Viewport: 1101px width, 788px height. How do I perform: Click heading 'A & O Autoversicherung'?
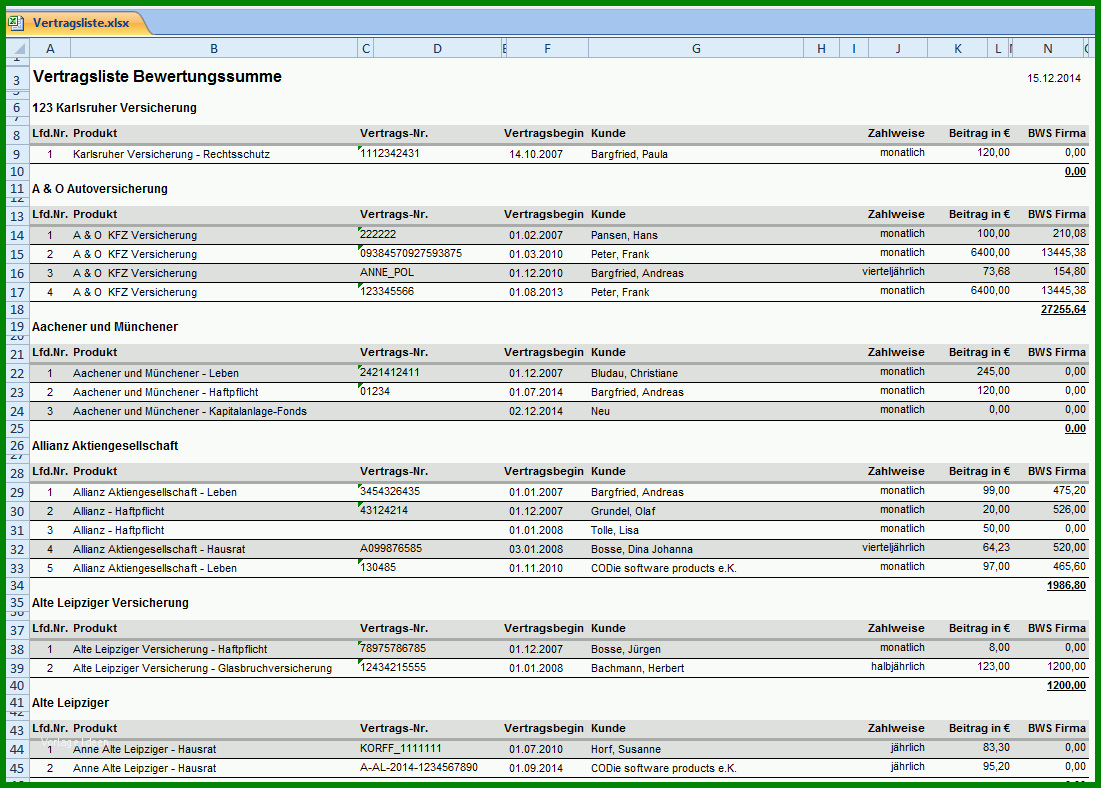100,188
